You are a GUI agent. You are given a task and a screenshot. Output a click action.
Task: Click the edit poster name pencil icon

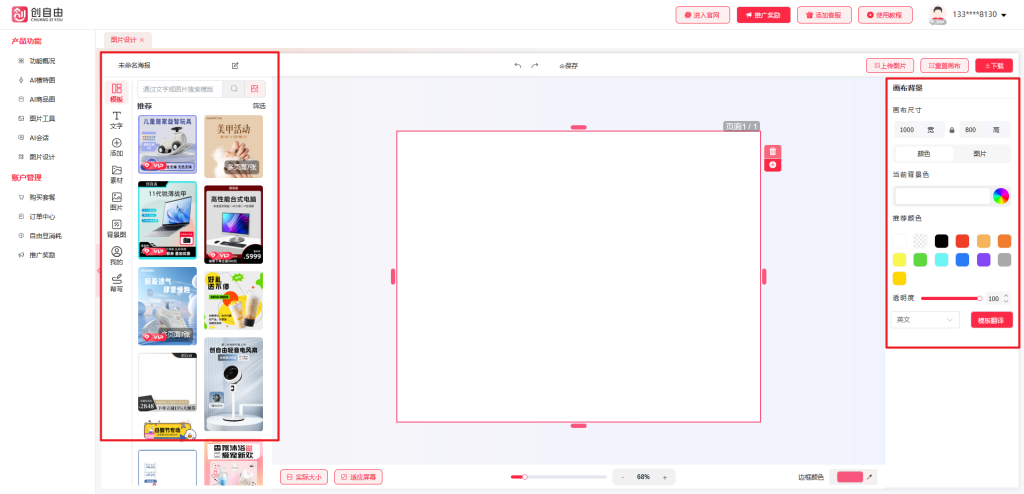235,66
